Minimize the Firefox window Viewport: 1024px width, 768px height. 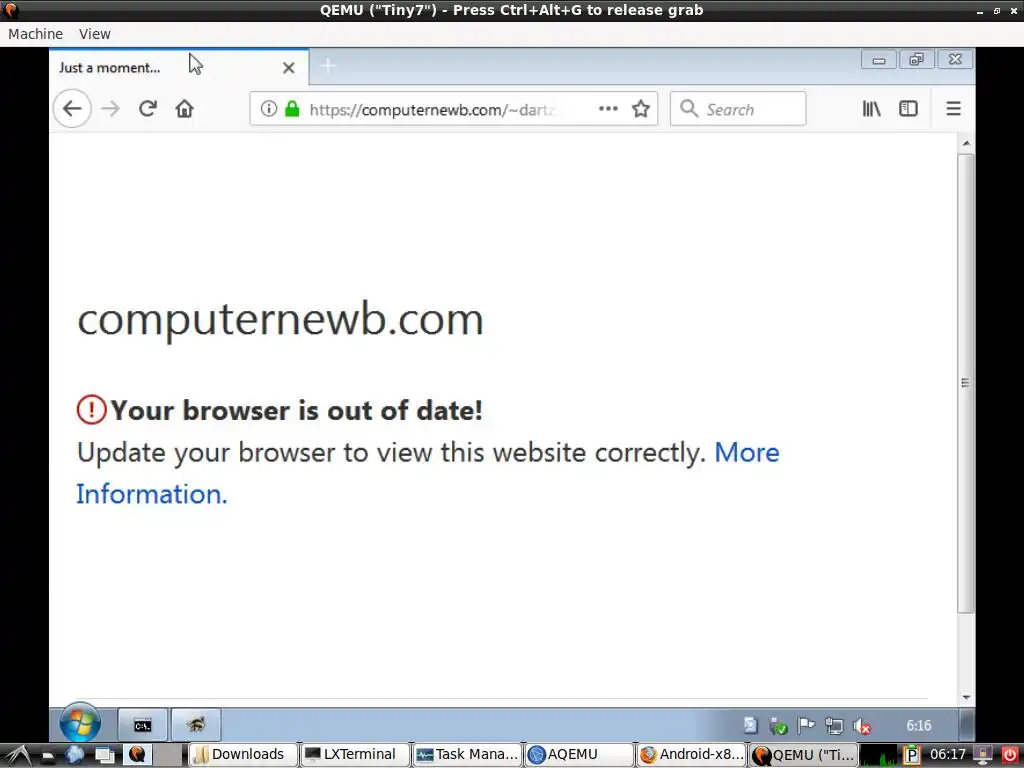[878, 60]
